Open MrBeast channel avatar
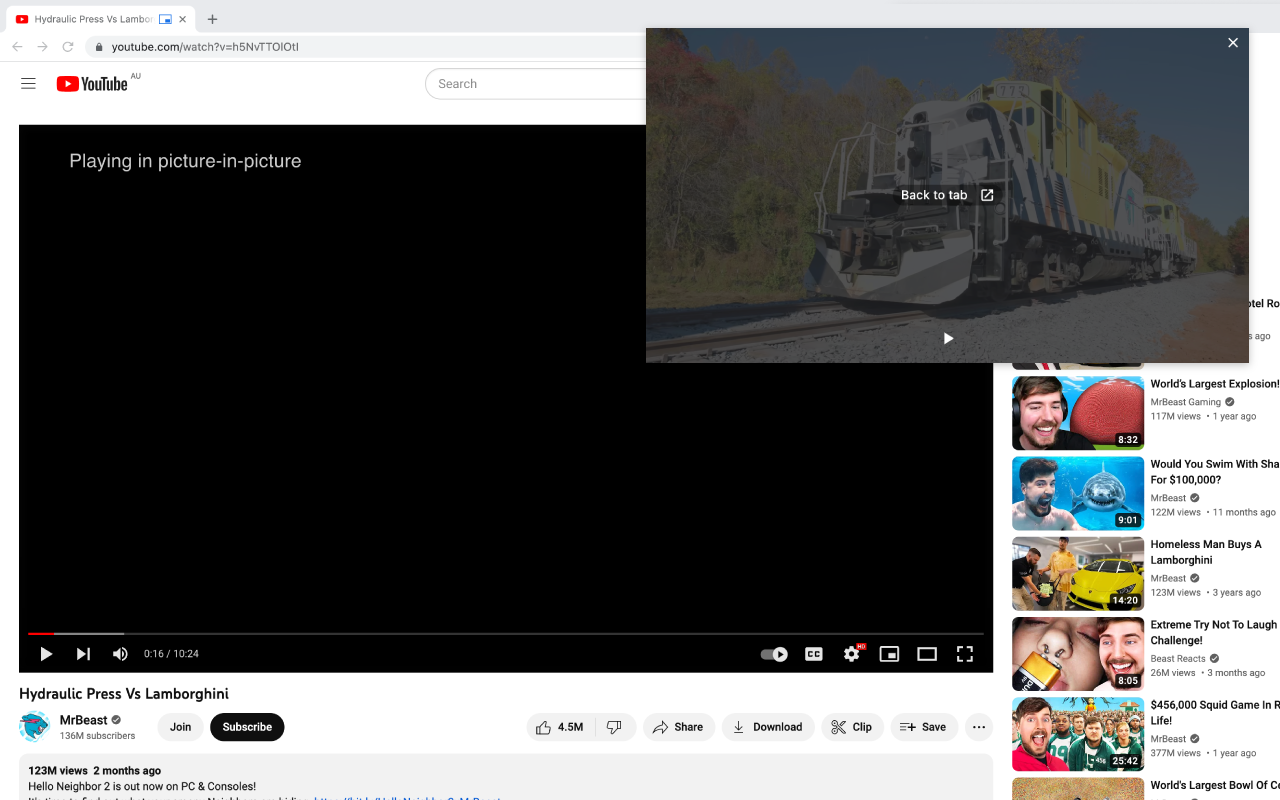Viewport: 1280px width, 800px height. [35, 727]
